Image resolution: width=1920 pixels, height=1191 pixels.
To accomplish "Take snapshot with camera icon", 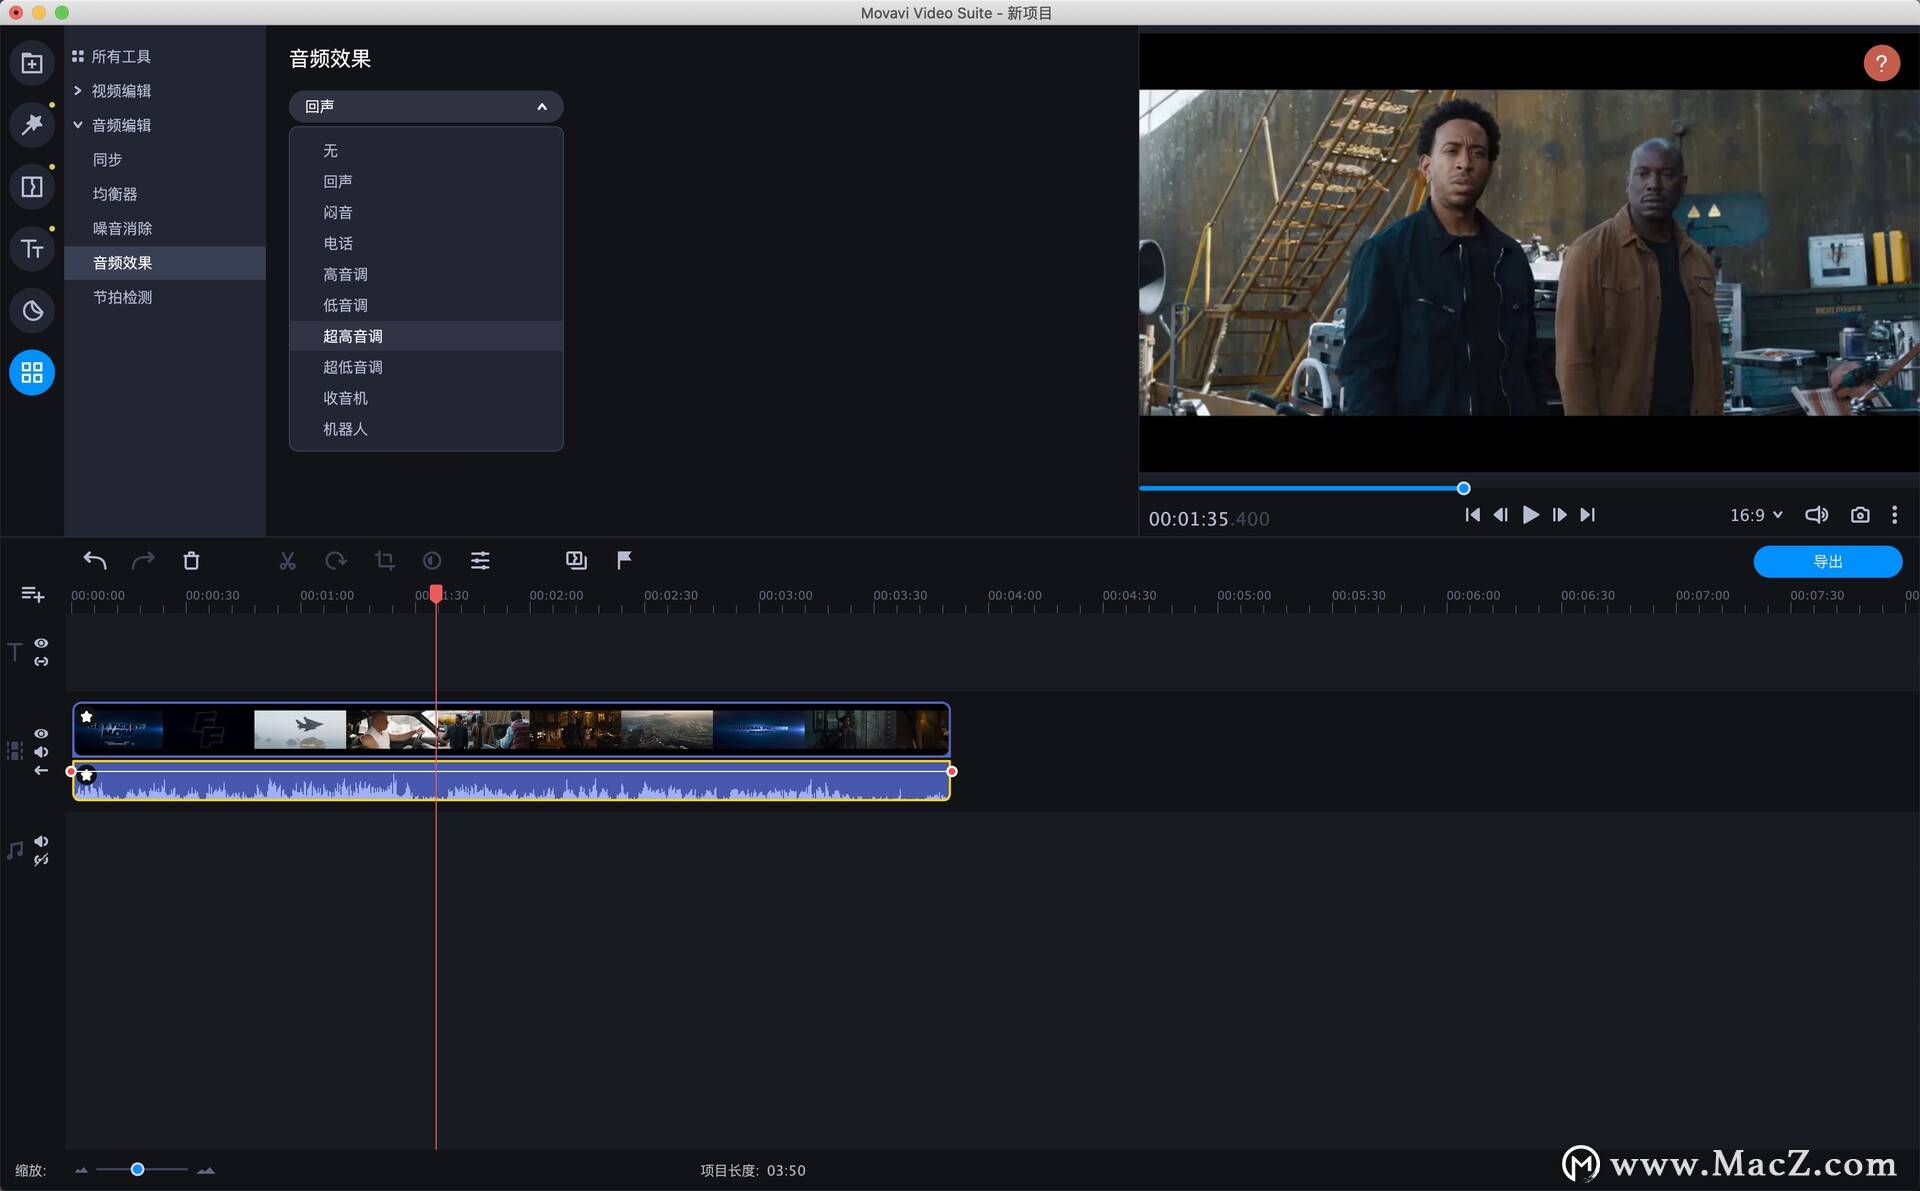I will click(1860, 515).
